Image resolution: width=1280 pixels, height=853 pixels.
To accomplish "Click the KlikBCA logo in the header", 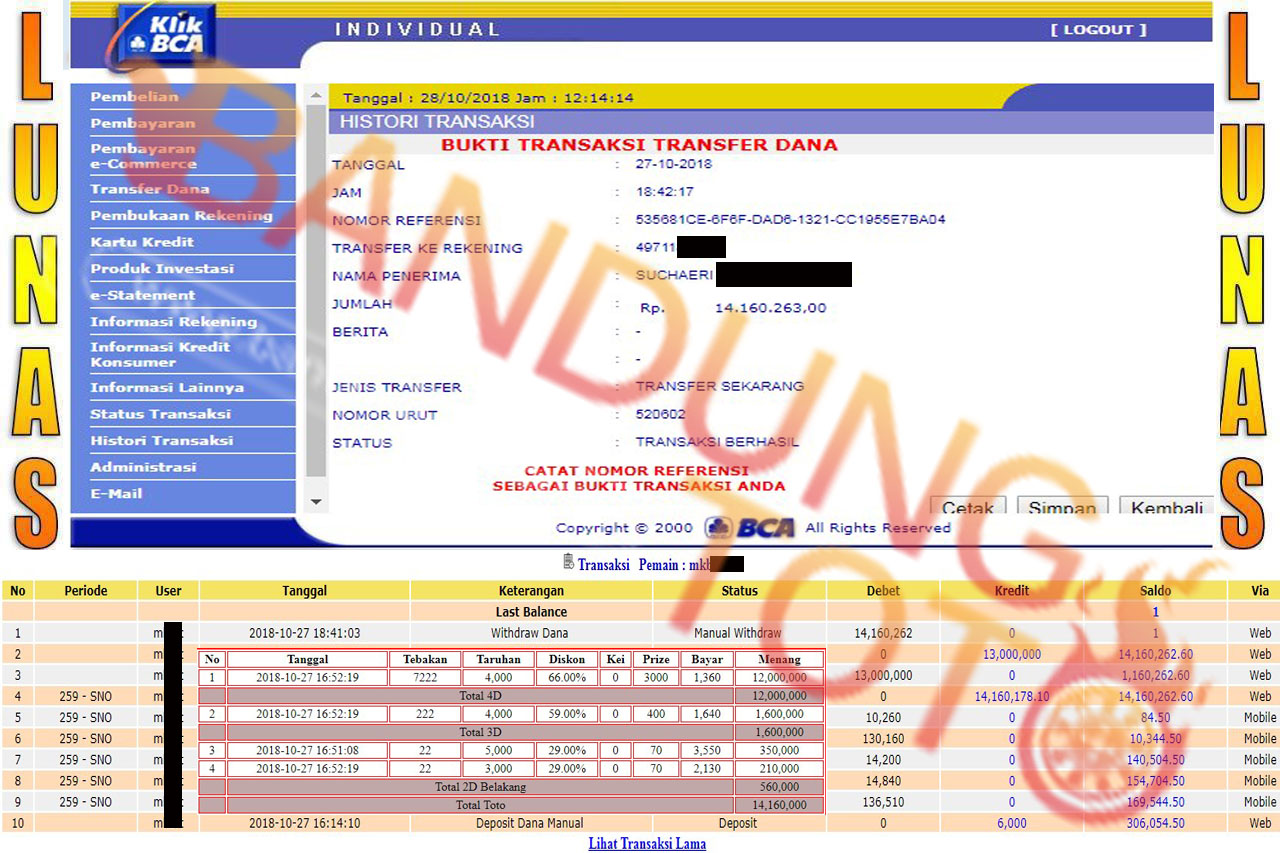I will (x=166, y=35).
